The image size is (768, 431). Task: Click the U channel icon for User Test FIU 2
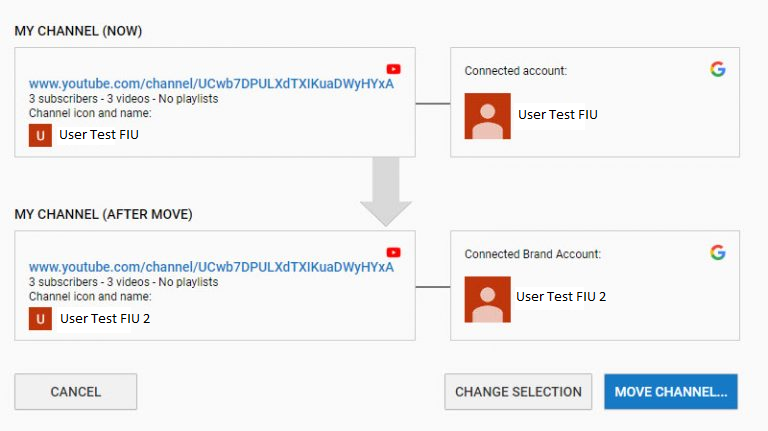pyautogui.click(x=40, y=319)
